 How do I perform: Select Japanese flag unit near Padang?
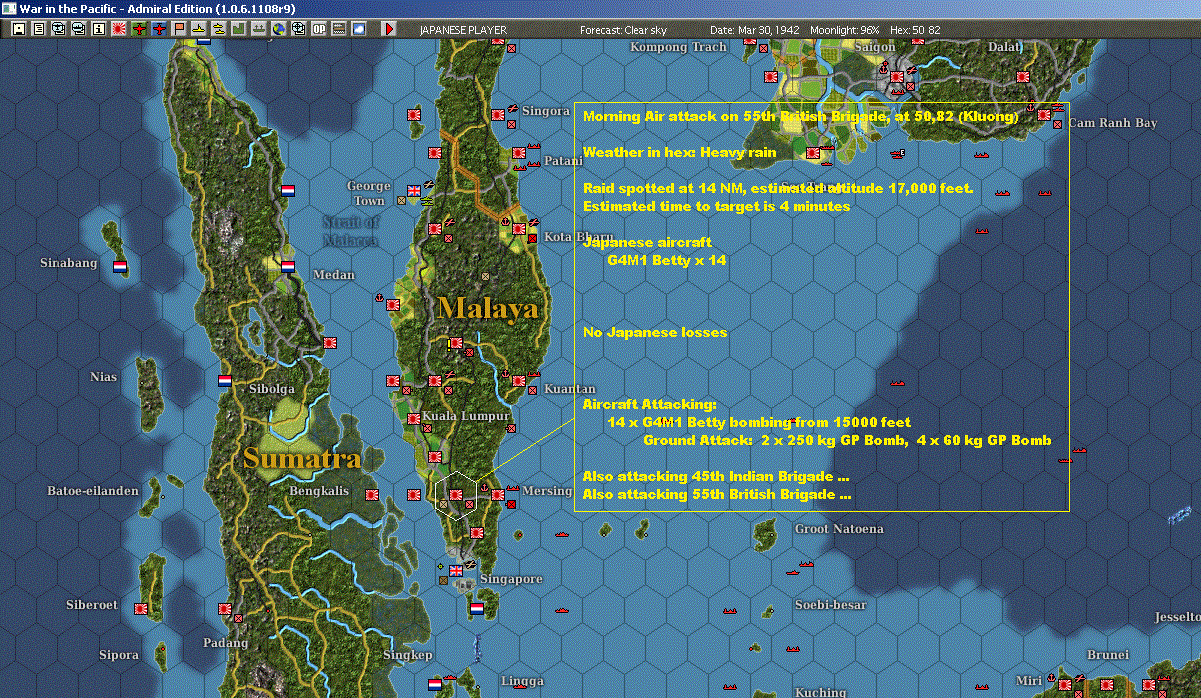pyautogui.click(x=226, y=608)
